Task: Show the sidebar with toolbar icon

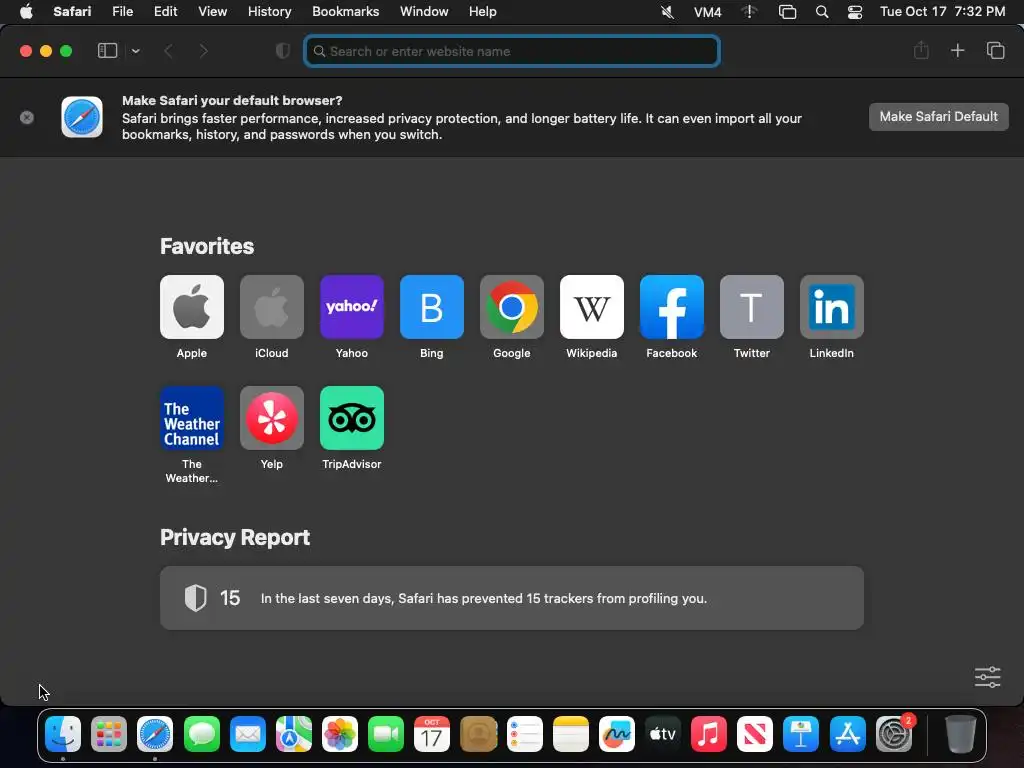Action: point(107,51)
